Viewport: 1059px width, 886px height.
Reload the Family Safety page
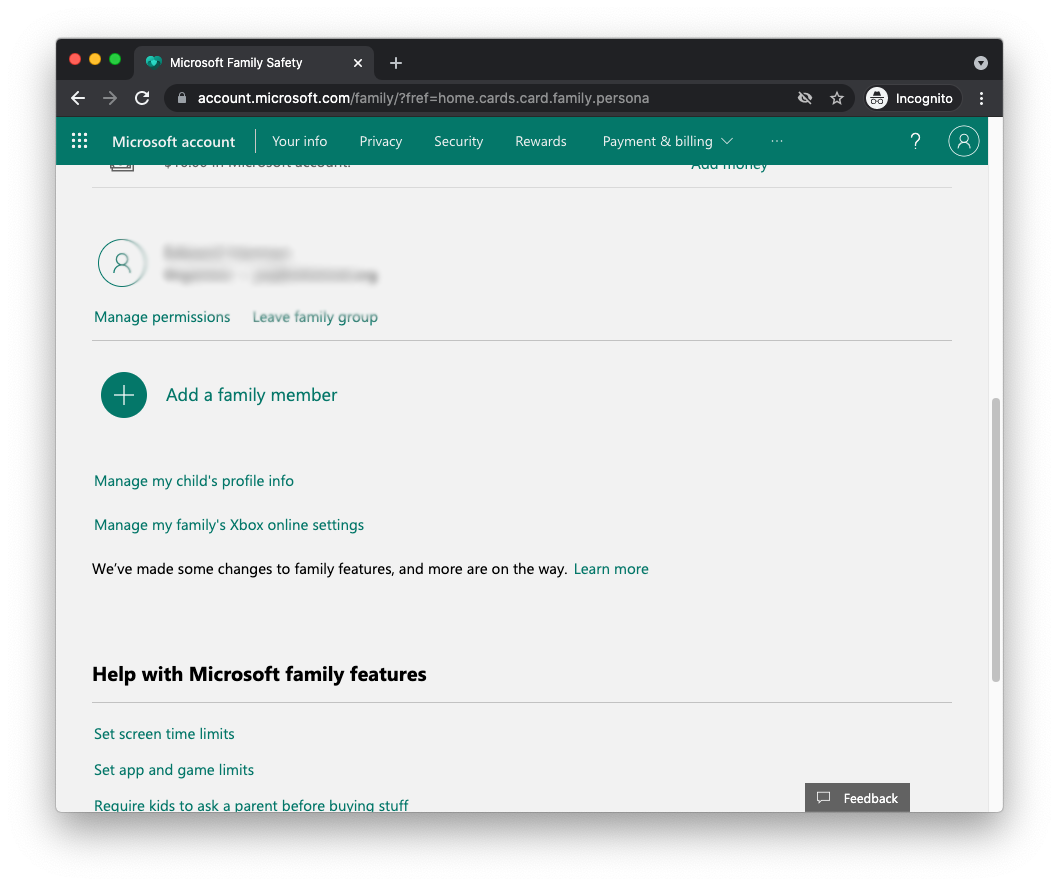(142, 98)
